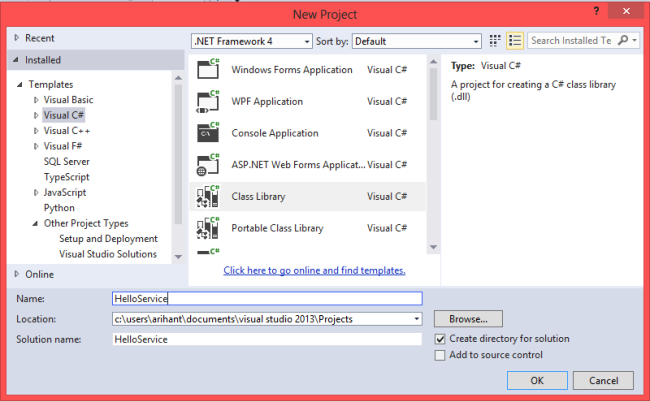This screenshot has height=402, width=650.
Task: Click the "Class Library" template name
Action: point(258,196)
